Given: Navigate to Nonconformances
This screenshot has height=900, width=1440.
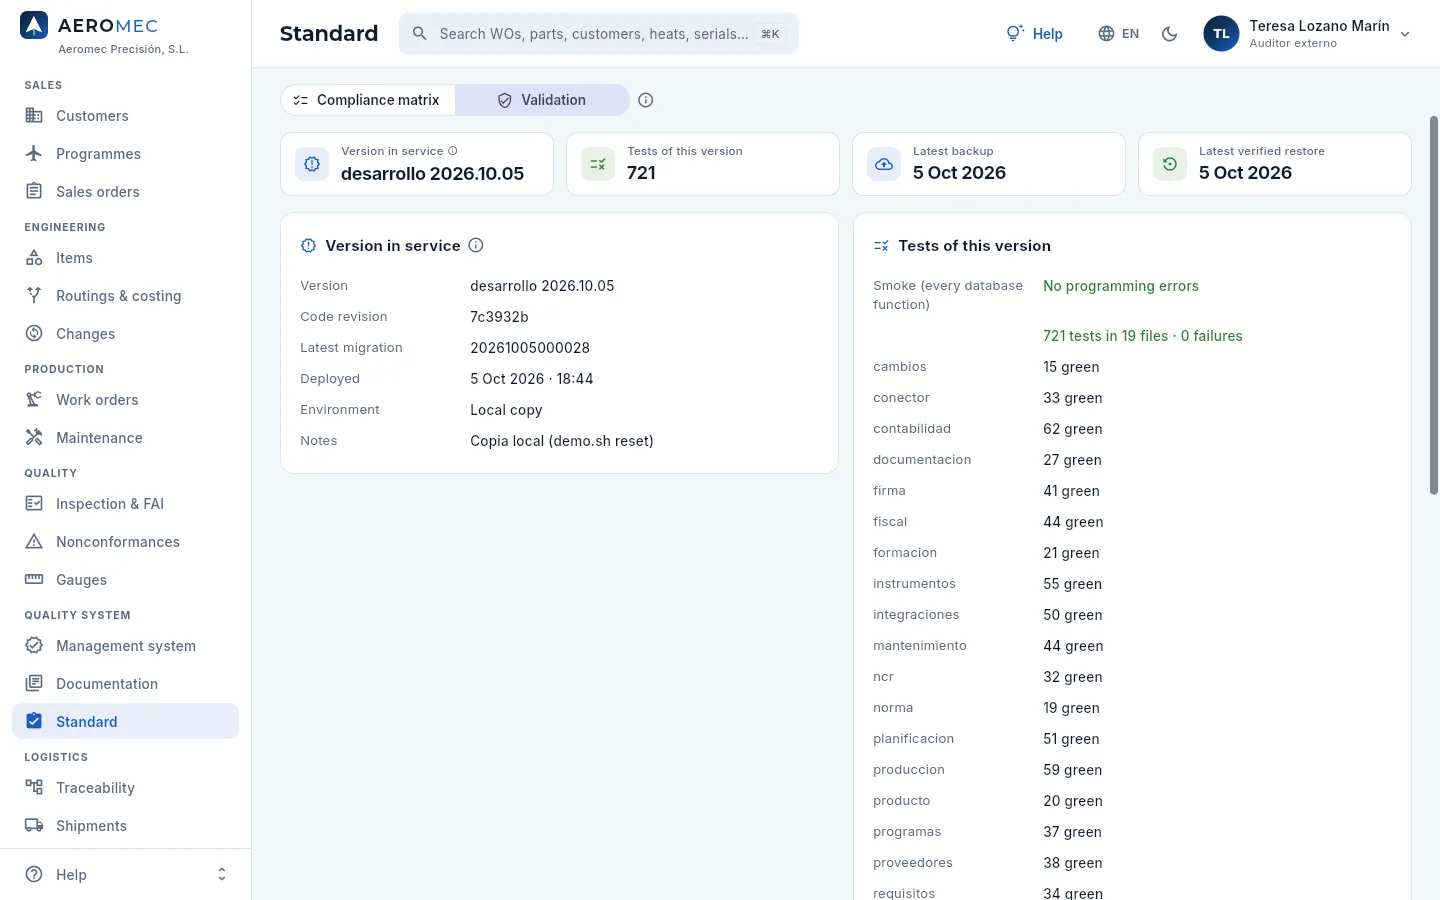Looking at the screenshot, I should coord(126,542).
